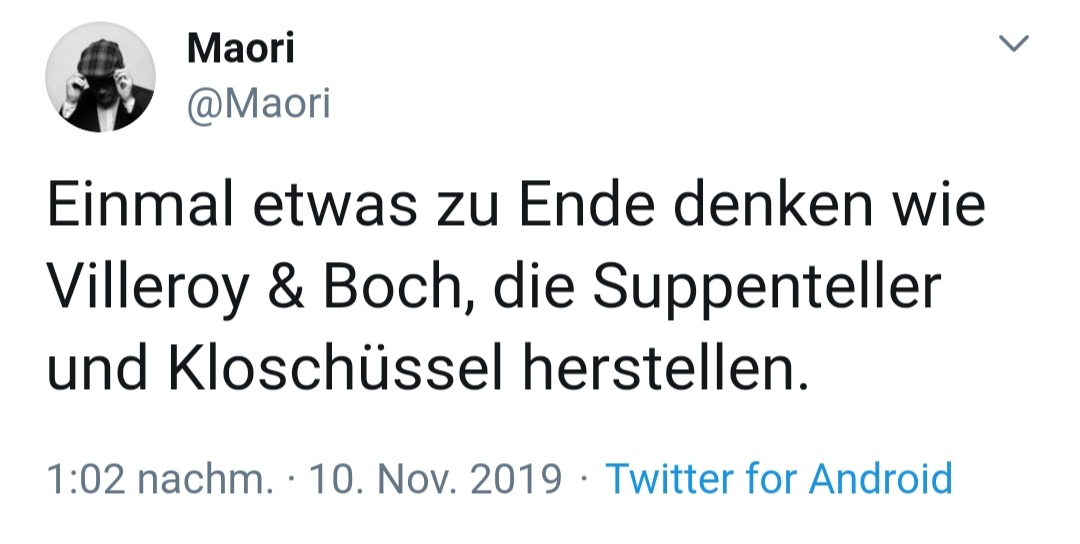Open the tweet options chevron menu
This screenshot has height=544, width=1080.
pyautogui.click(x=1015, y=44)
